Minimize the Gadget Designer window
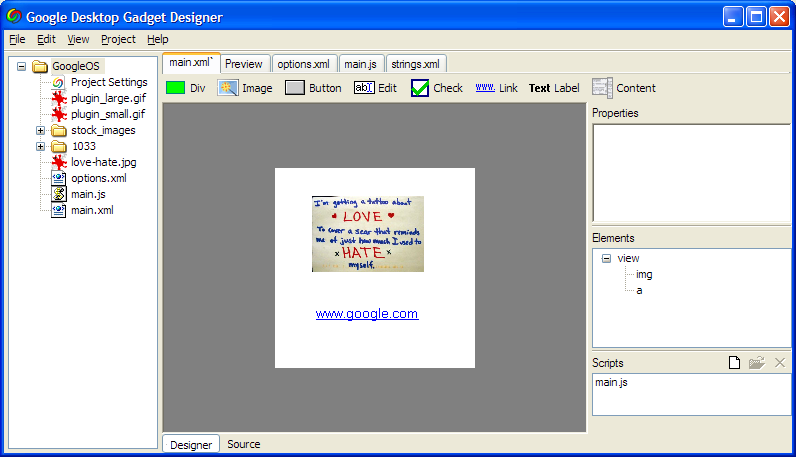 coord(733,17)
